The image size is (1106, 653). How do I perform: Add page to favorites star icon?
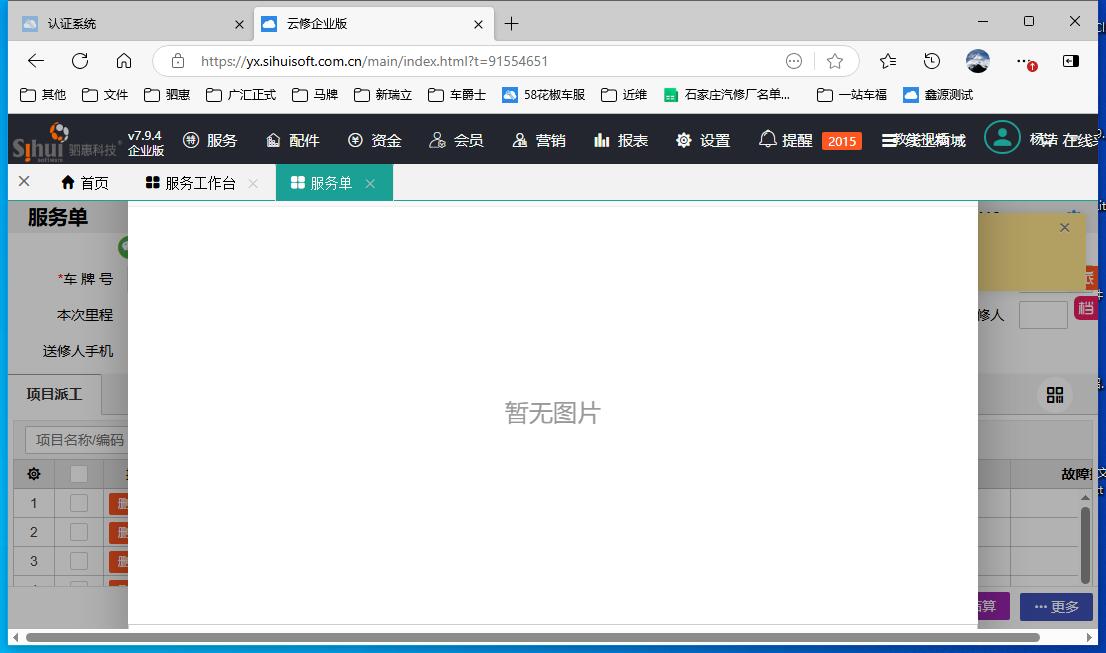[835, 61]
